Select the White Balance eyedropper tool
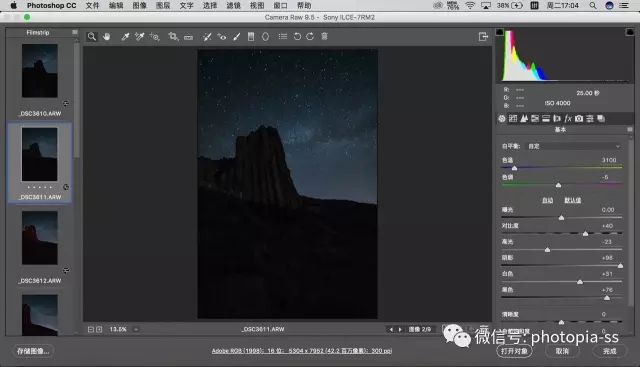The image size is (640, 367). (125, 37)
